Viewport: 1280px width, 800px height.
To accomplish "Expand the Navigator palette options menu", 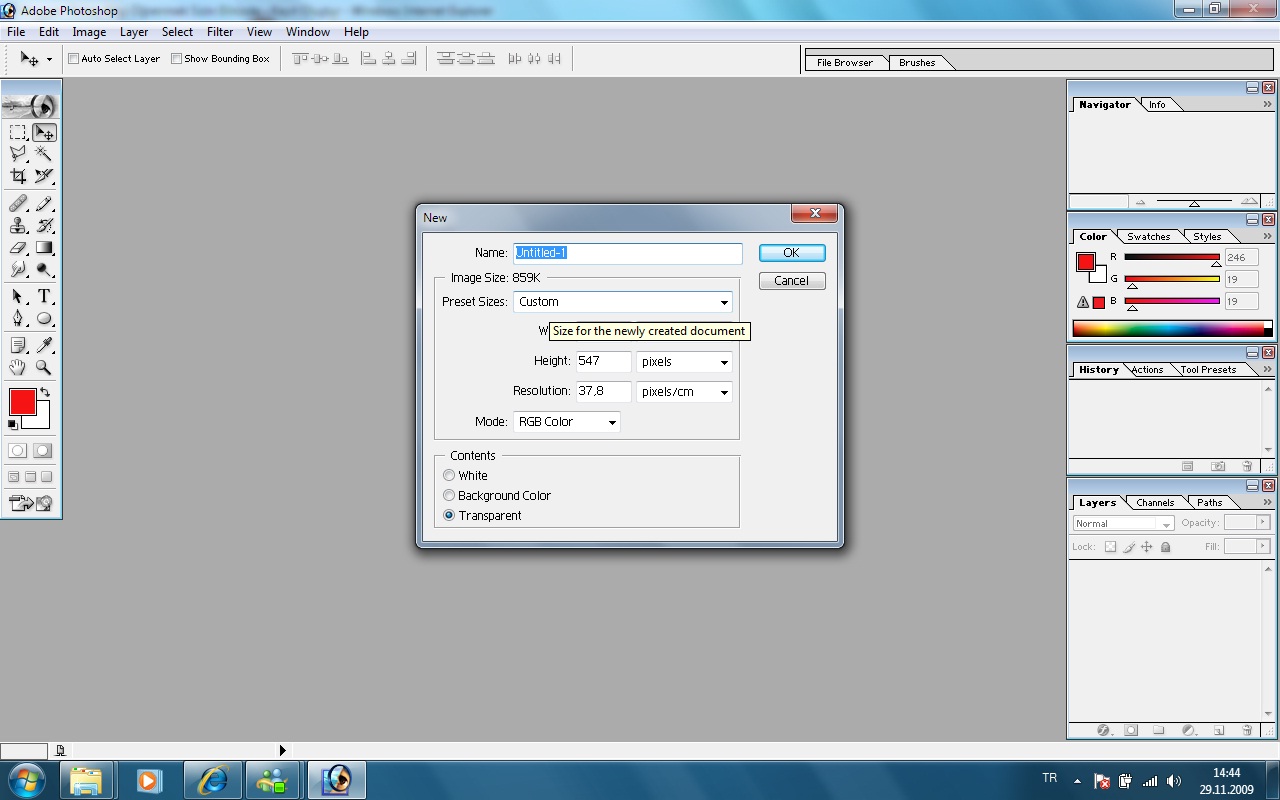I will coord(1268,104).
